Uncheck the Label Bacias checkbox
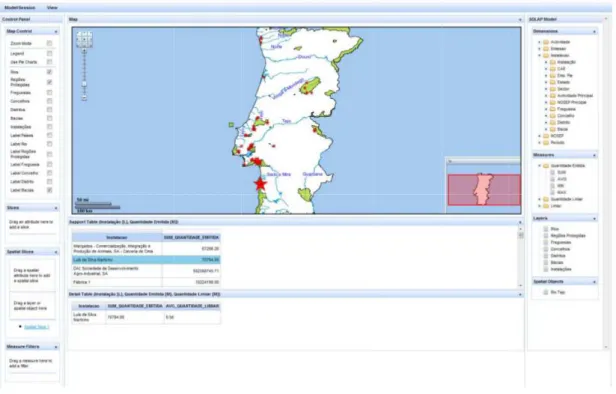The height and width of the screenshot is (394, 616). pyautogui.click(x=49, y=190)
